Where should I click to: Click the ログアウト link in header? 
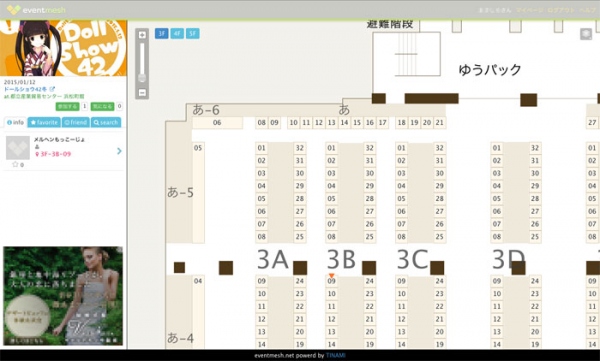tap(561, 10)
